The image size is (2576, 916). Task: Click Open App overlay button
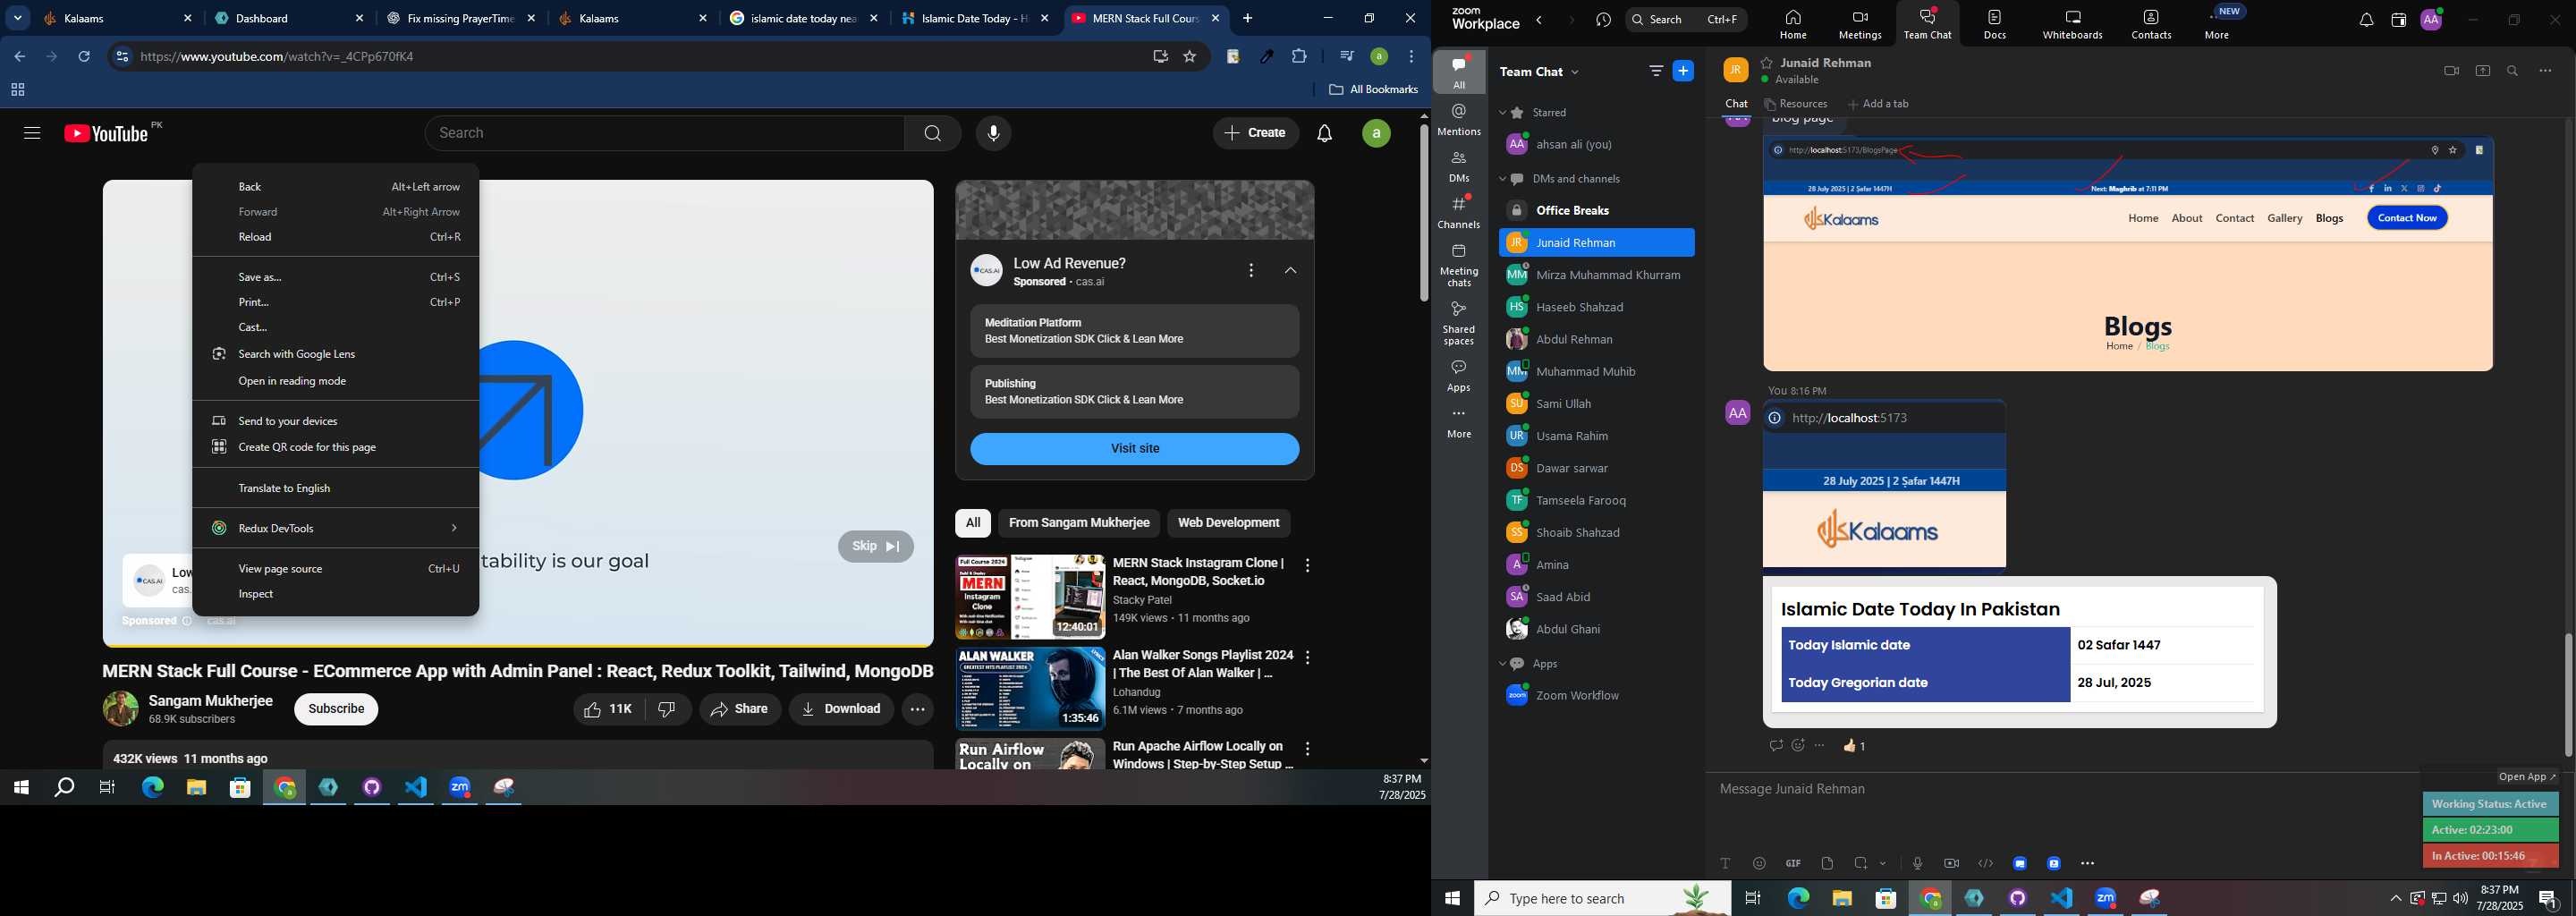coord(2527,777)
